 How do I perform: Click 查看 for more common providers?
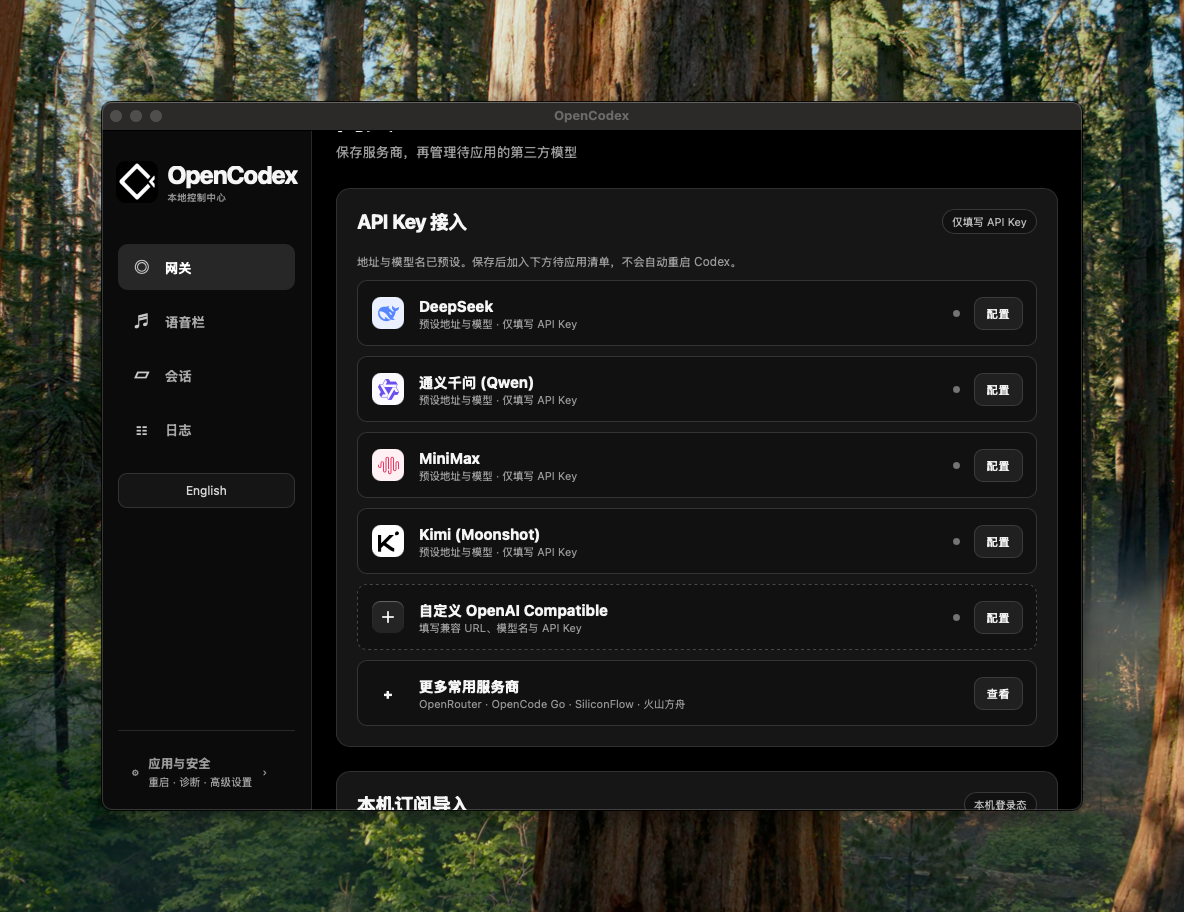998,694
